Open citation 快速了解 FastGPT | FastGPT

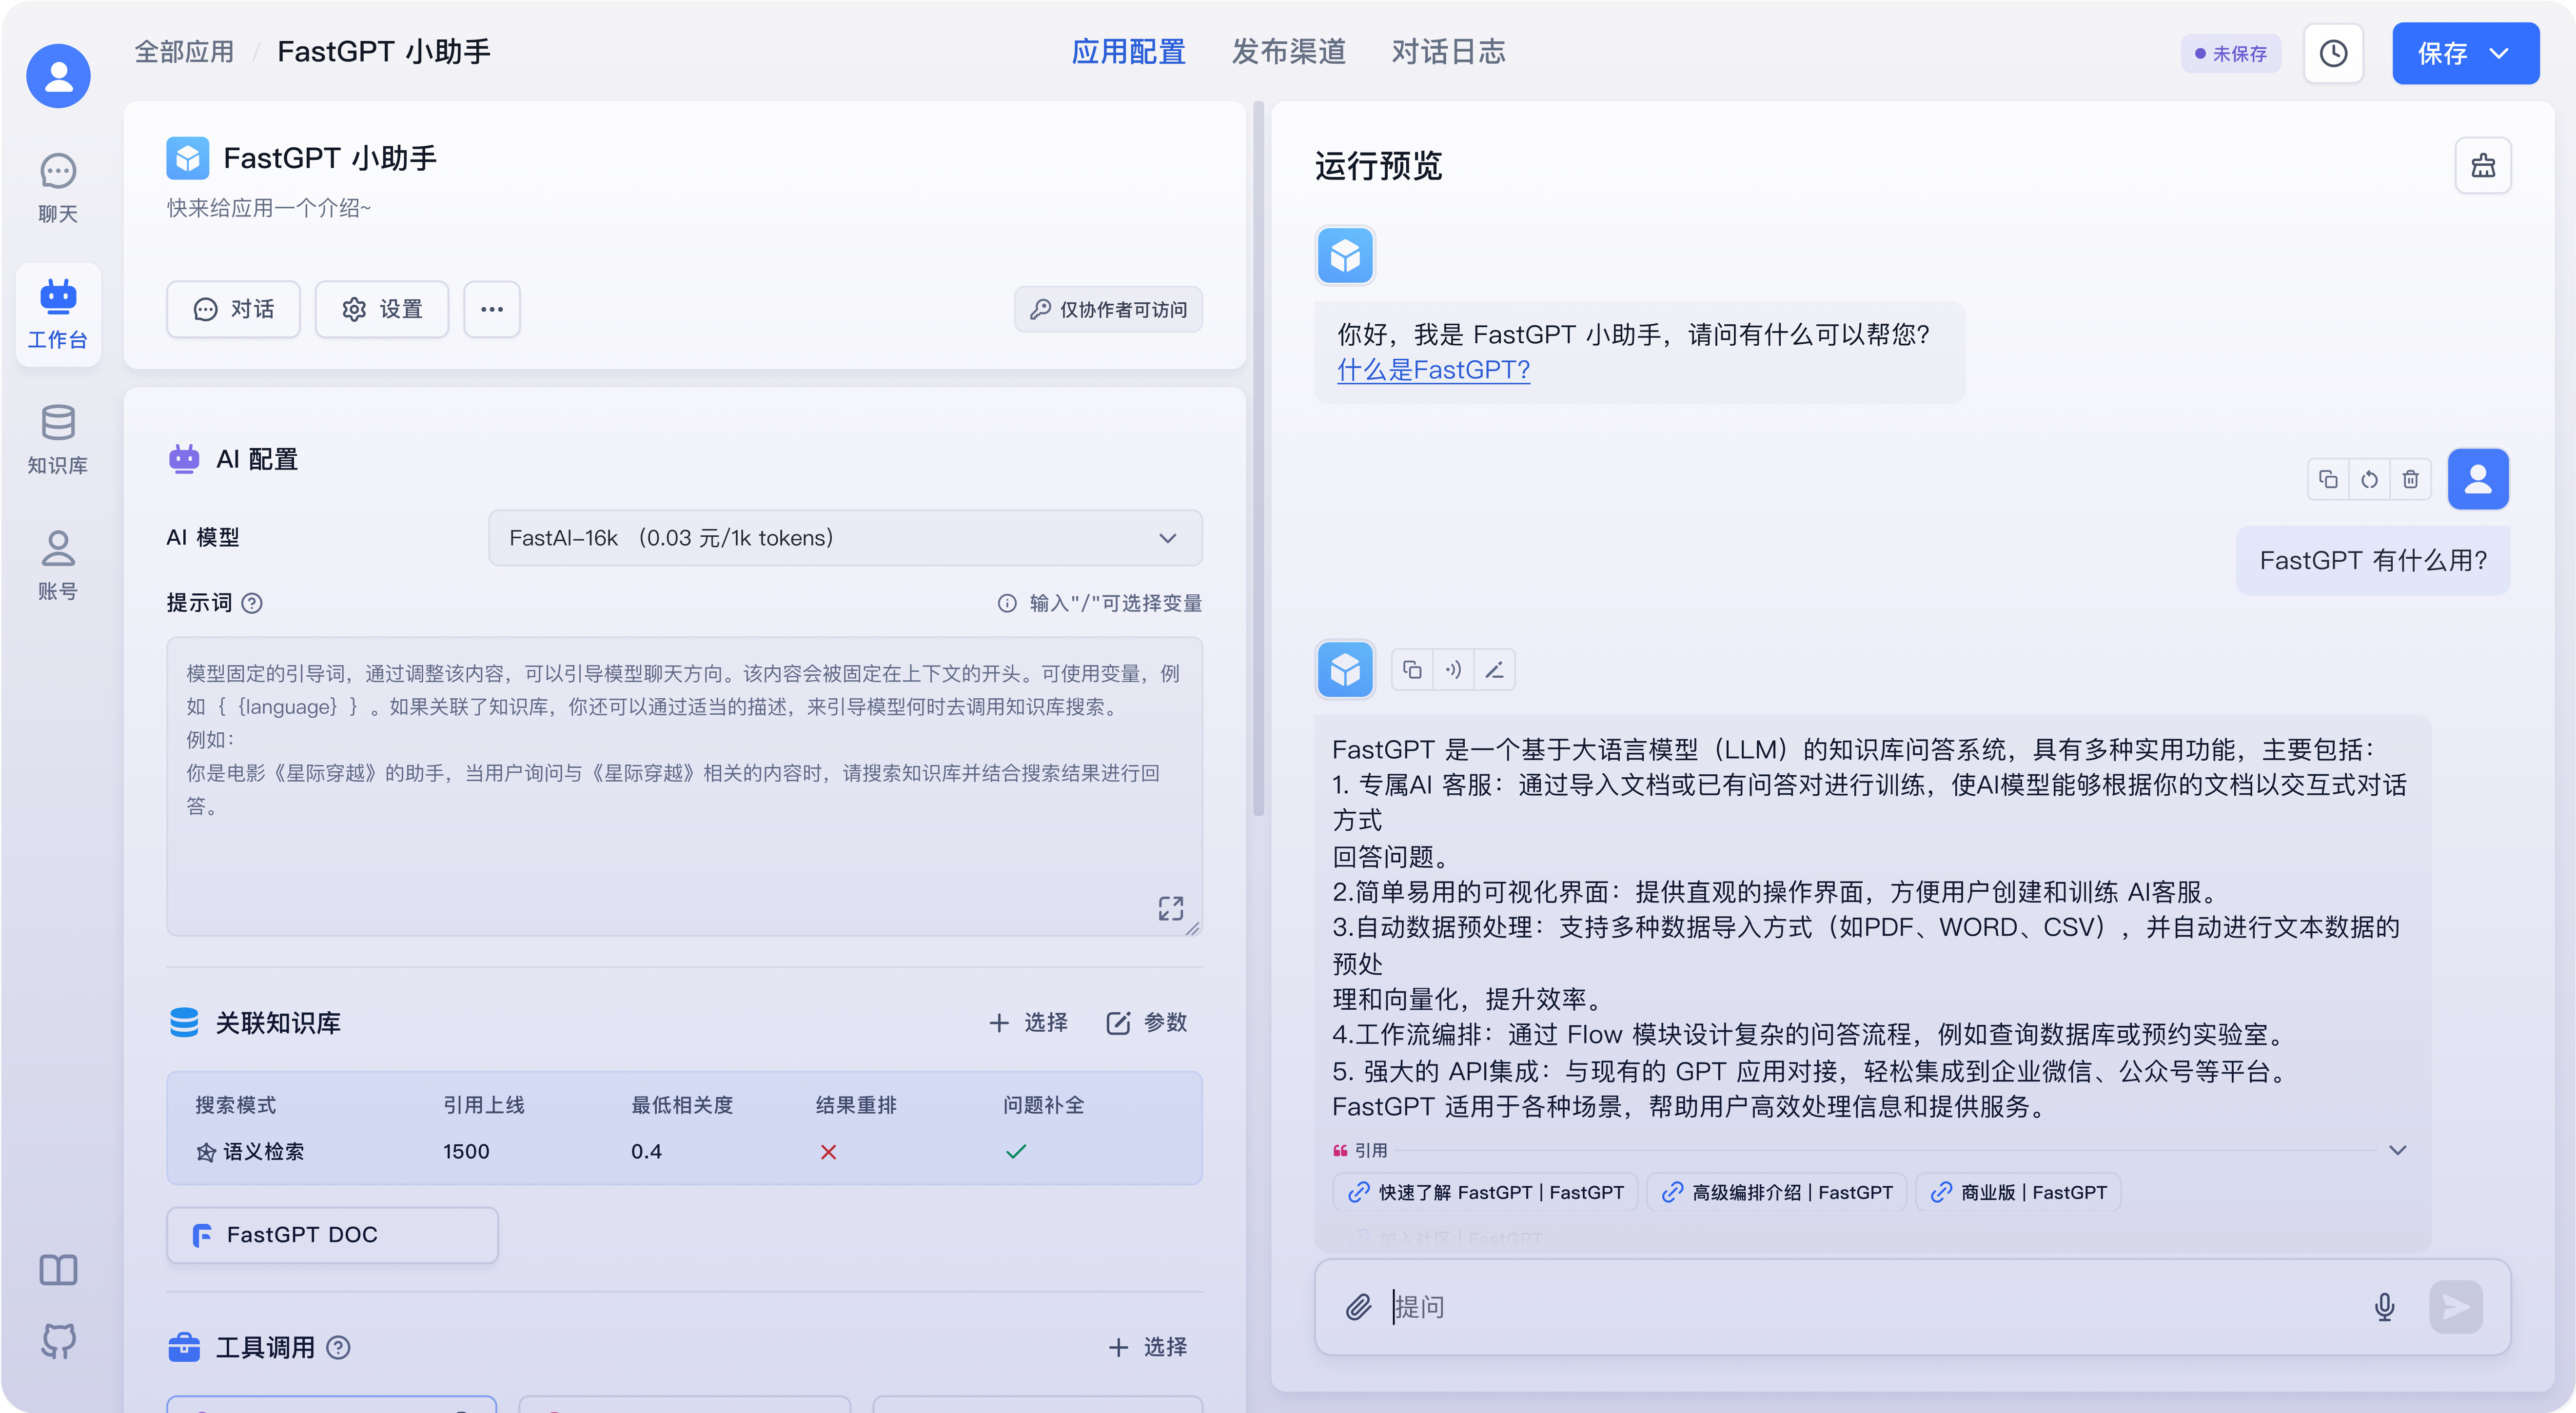[1485, 1192]
